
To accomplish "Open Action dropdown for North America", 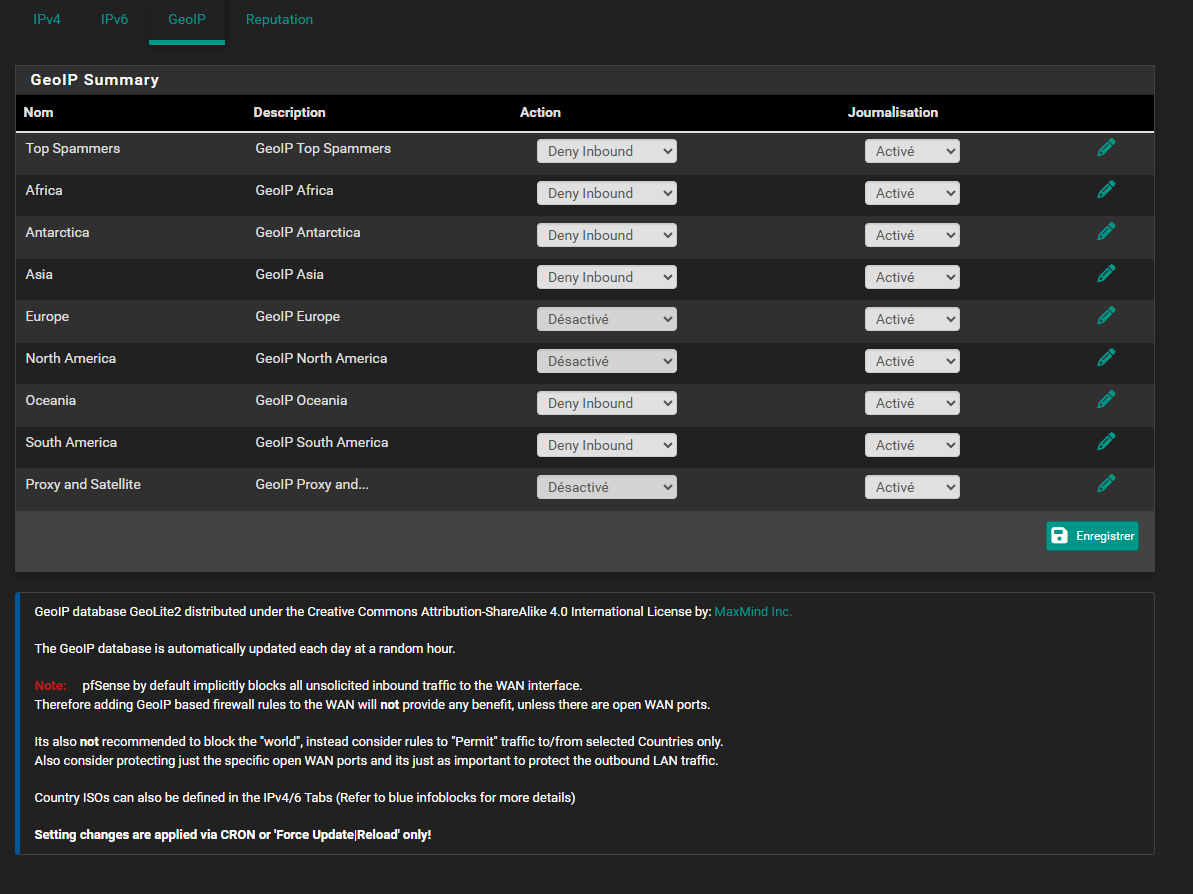I will tap(606, 361).
